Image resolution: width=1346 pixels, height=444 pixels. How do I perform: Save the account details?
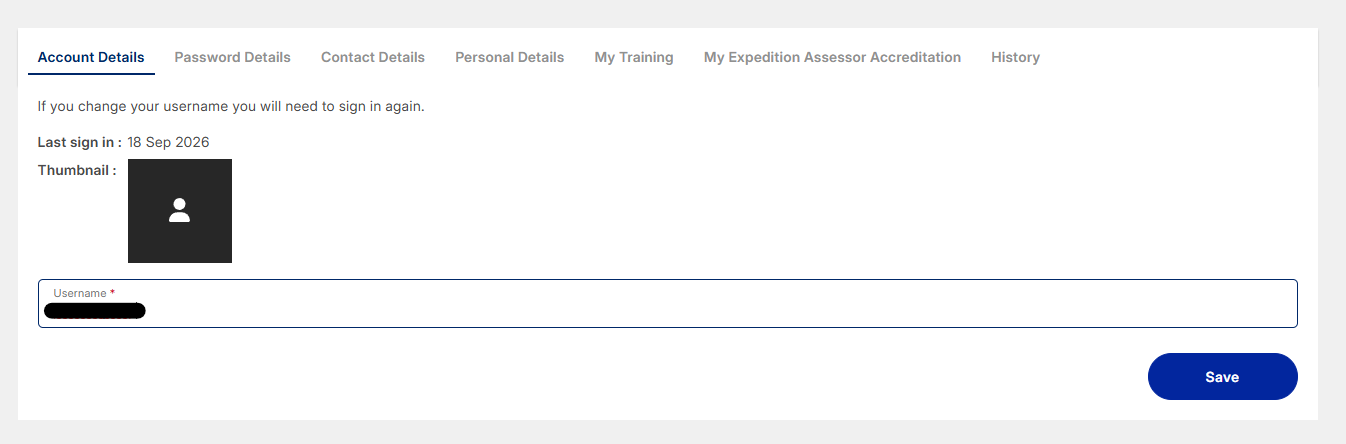(x=1222, y=377)
